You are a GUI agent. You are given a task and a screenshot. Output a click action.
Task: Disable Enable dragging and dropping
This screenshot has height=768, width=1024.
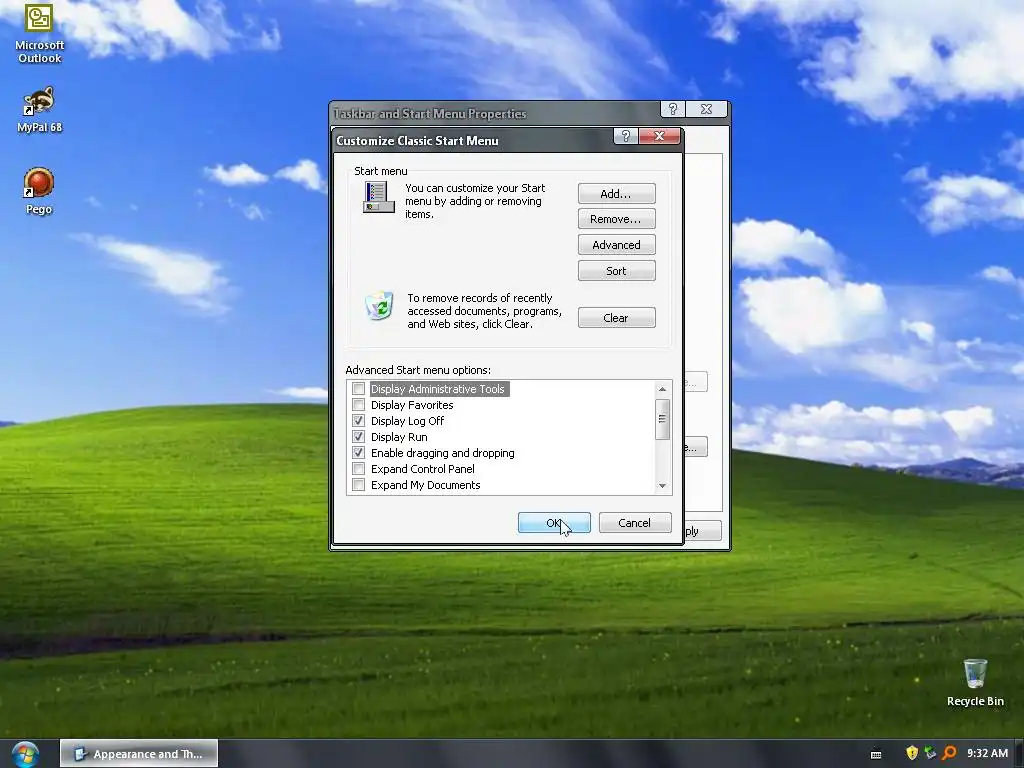tap(359, 453)
